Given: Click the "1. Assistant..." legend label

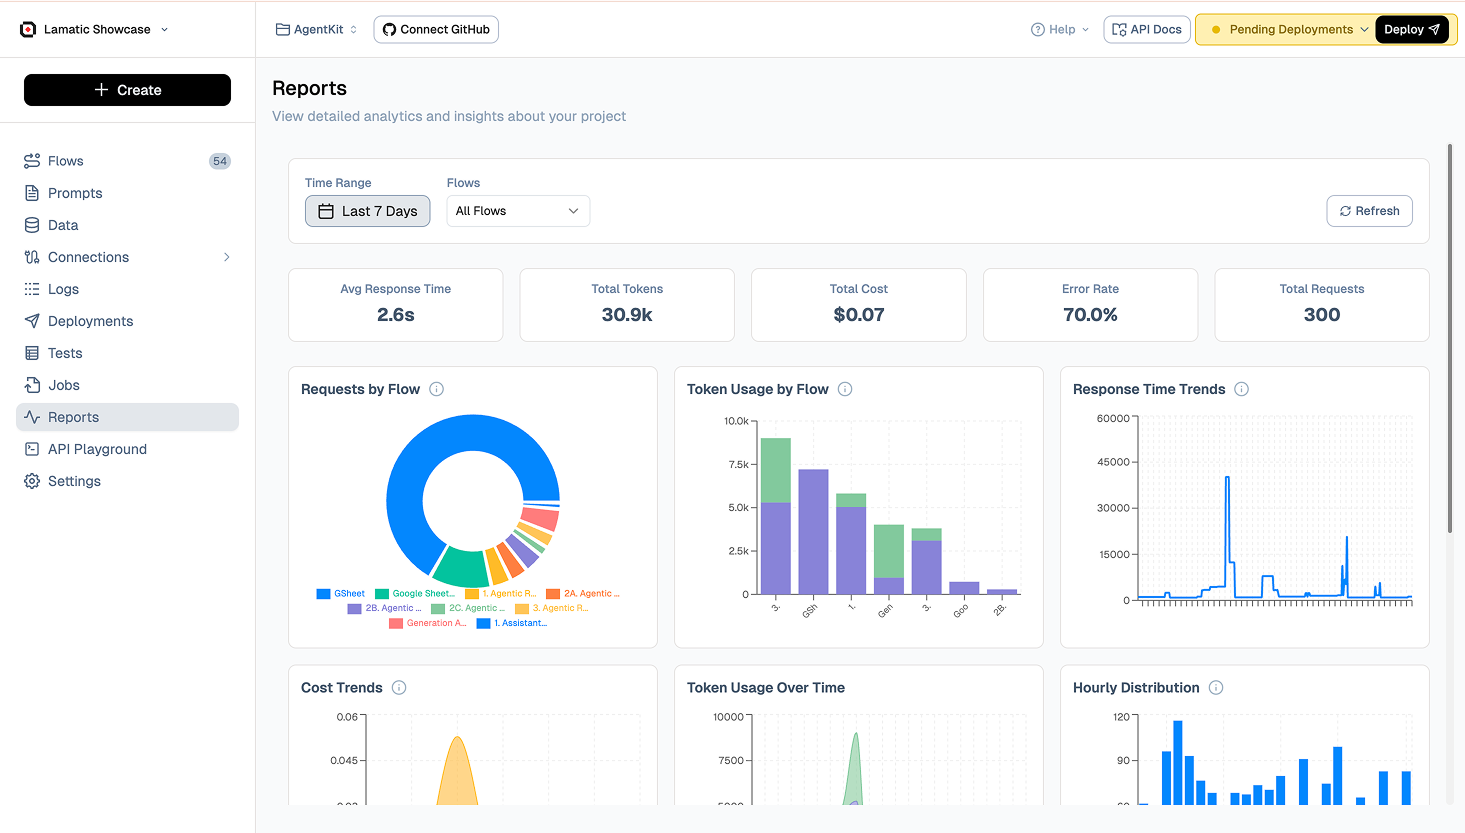Looking at the screenshot, I should (x=521, y=624).
